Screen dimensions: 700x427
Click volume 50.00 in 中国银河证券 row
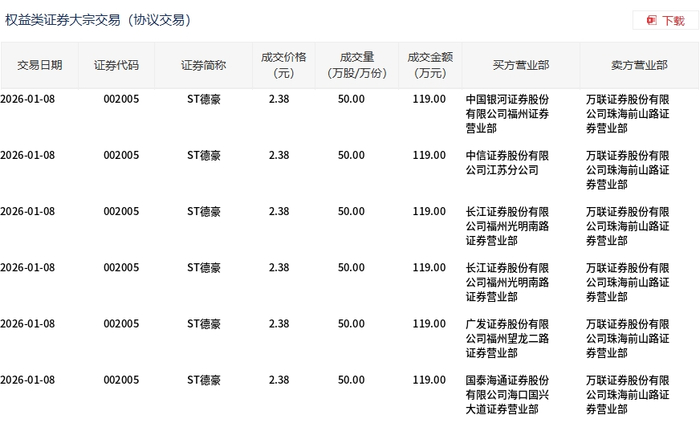(351, 99)
